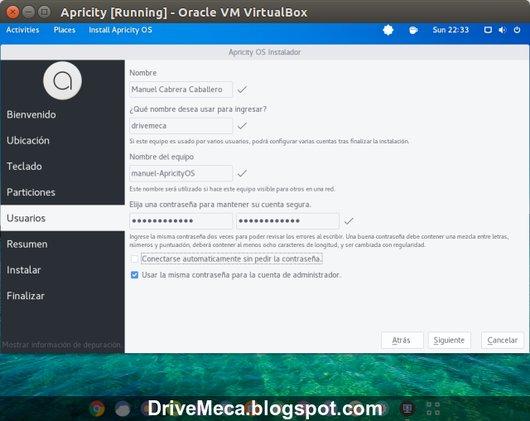Click the checkmark beside the Nombre field
The width and height of the screenshot is (530, 421).
[242, 90]
